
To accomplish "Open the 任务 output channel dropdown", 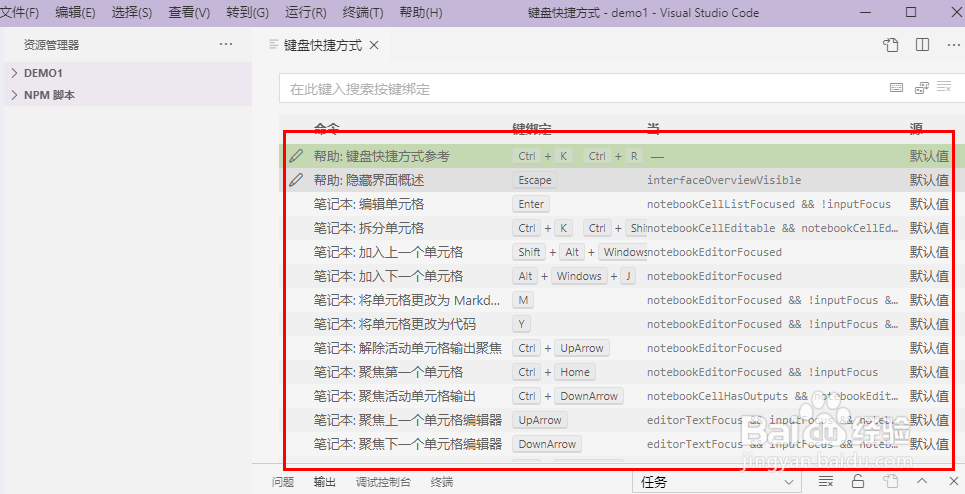I will [717, 482].
